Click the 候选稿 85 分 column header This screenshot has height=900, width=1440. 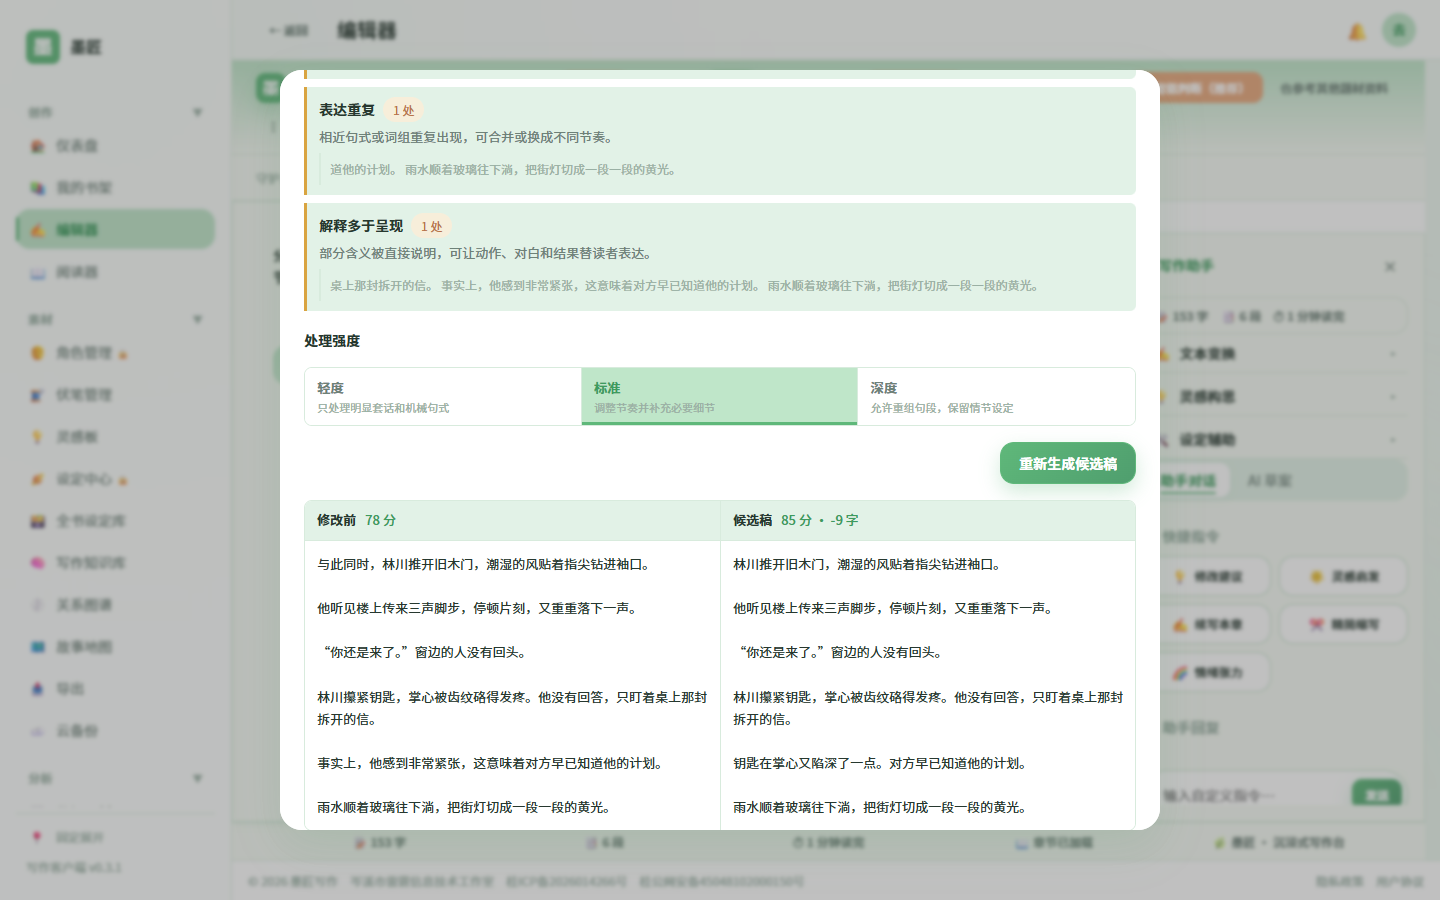click(x=928, y=520)
